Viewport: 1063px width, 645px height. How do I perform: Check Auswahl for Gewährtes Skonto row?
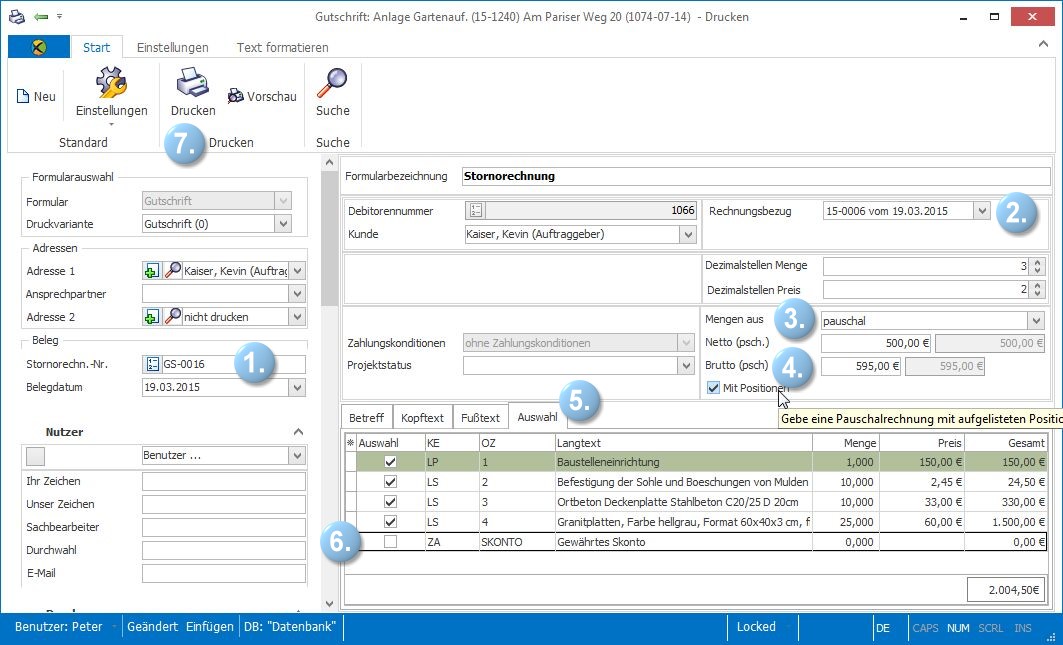[x=390, y=542]
